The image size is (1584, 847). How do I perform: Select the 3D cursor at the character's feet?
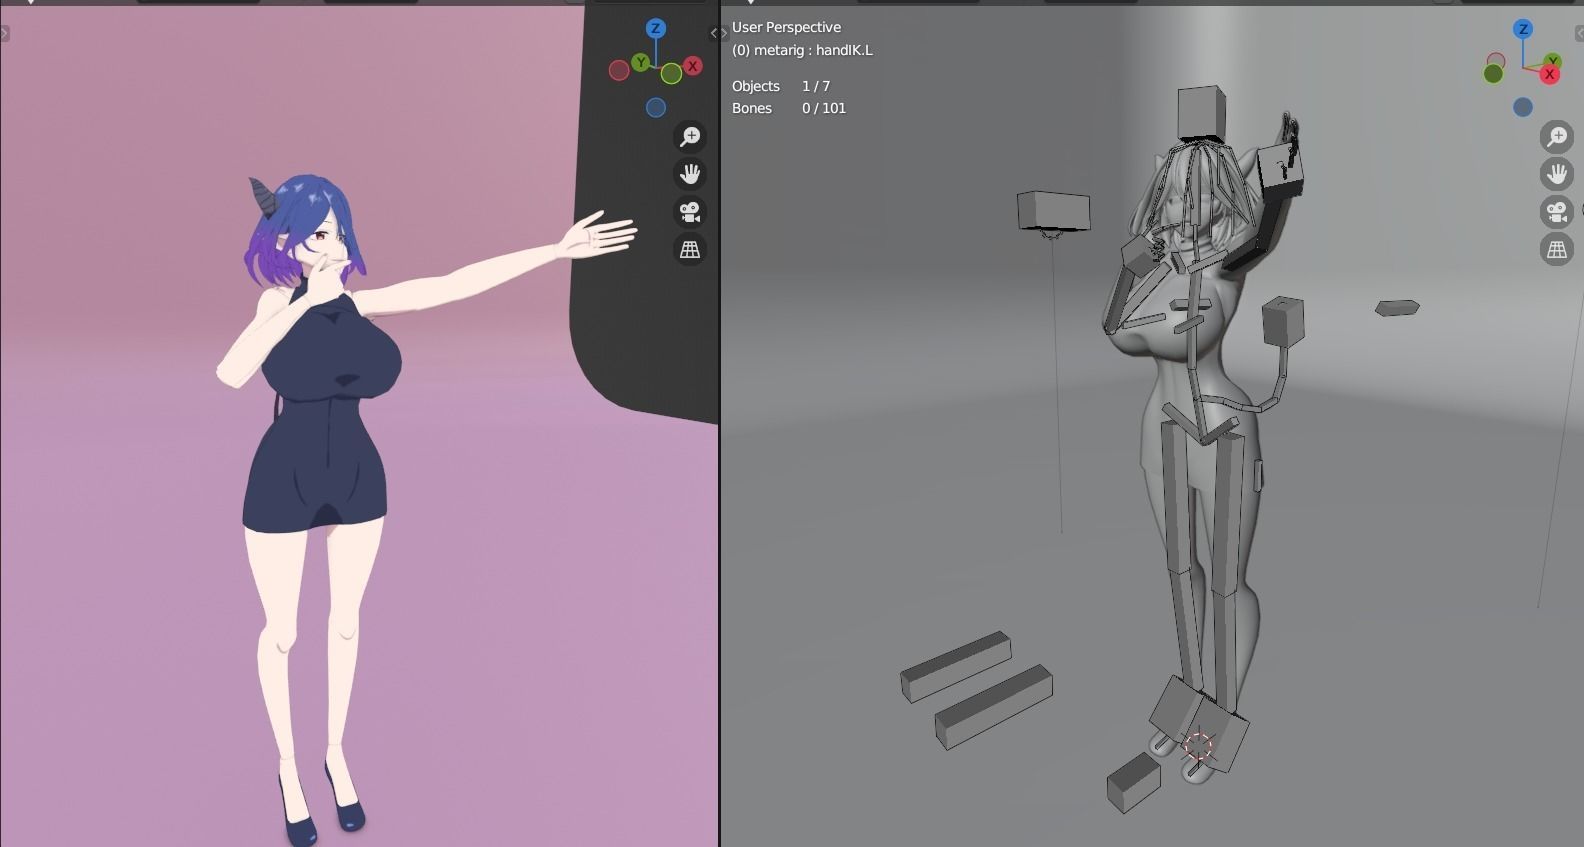click(1198, 745)
